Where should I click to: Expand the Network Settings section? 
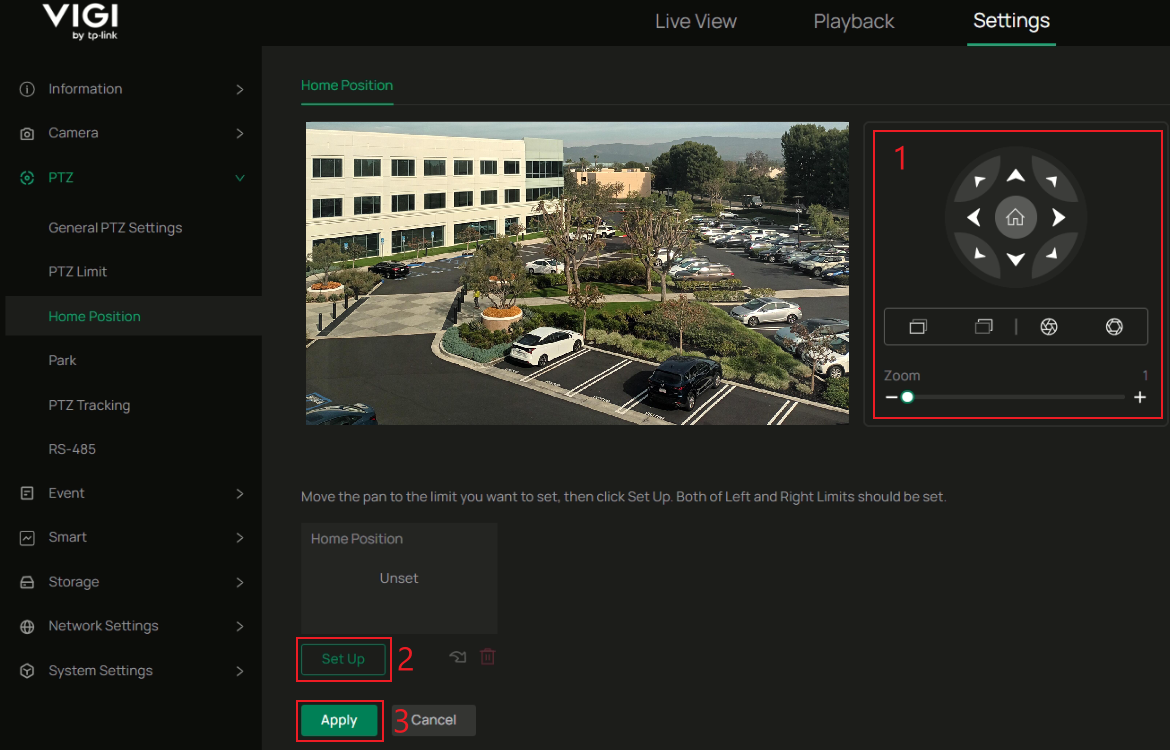coord(130,626)
